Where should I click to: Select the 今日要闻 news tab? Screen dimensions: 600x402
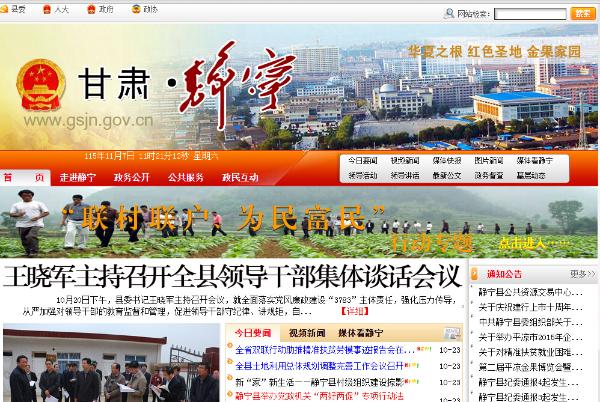pyautogui.click(x=252, y=332)
